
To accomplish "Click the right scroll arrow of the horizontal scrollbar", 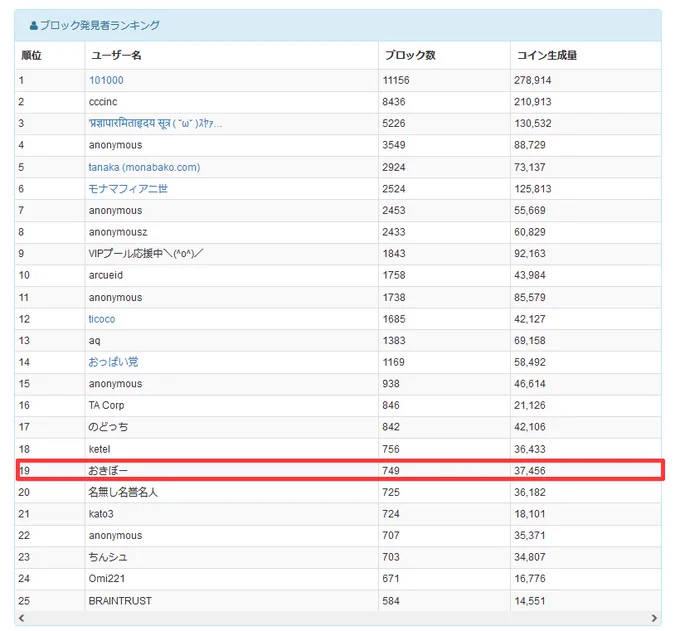I will tap(654, 618).
